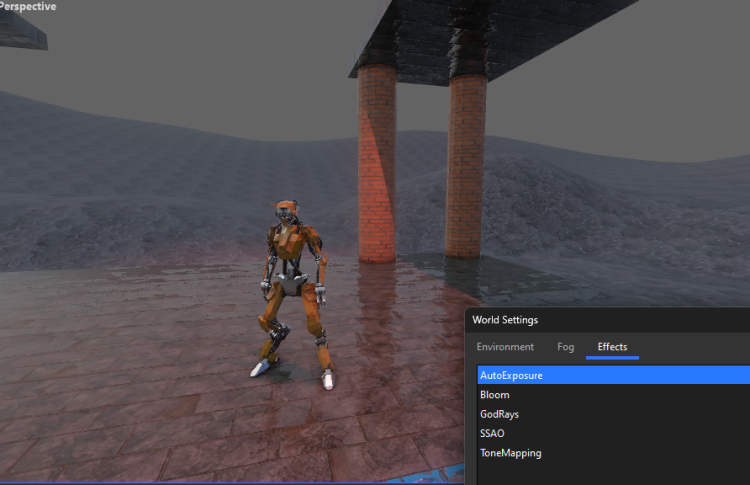Select the right brick pillar

[x=466, y=165]
